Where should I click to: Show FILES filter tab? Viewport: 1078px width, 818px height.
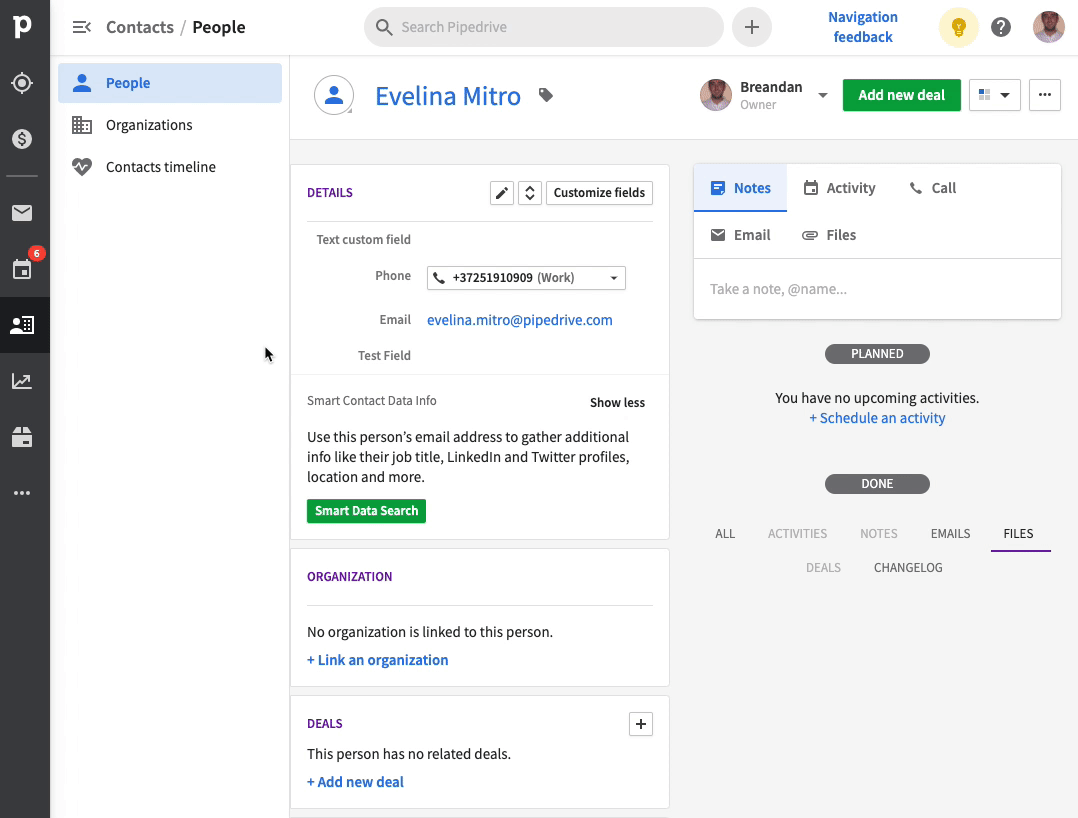click(x=1018, y=534)
